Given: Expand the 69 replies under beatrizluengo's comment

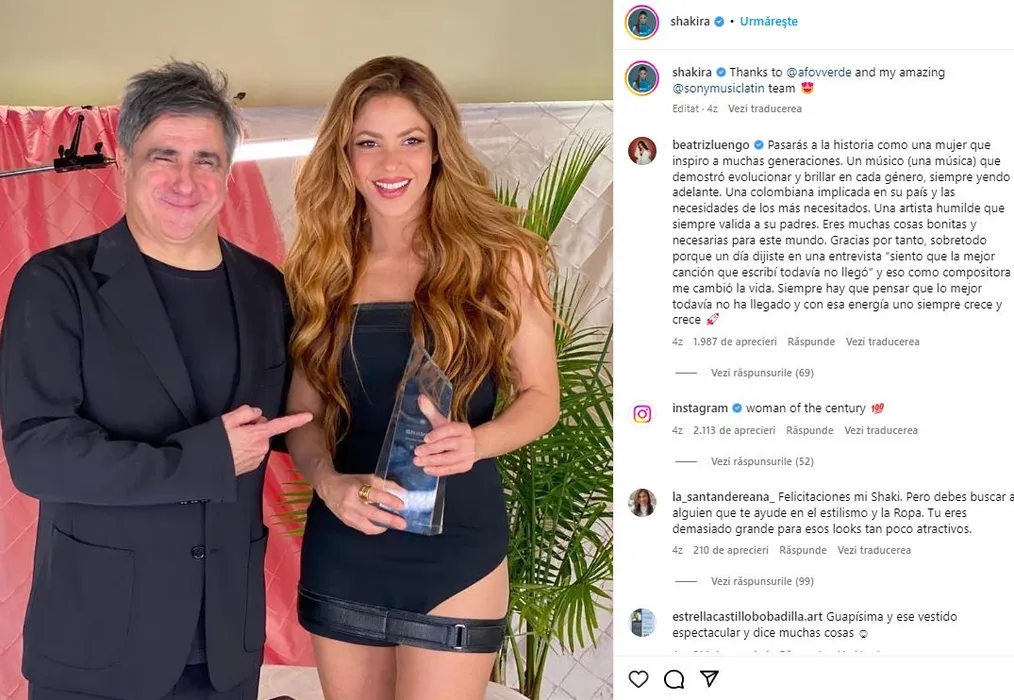Looking at the screenshot, I should 762,373.
